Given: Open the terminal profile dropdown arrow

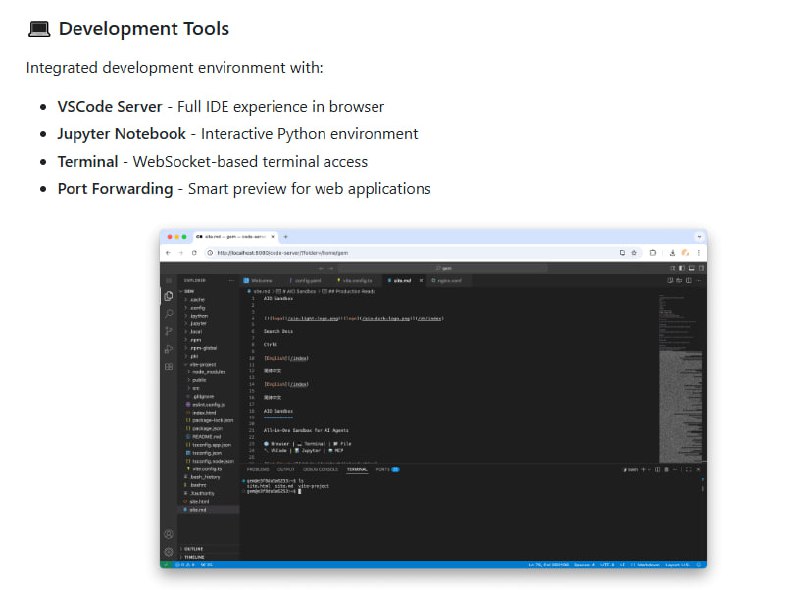Looking at the screenshot, I should tap(650, 469).
